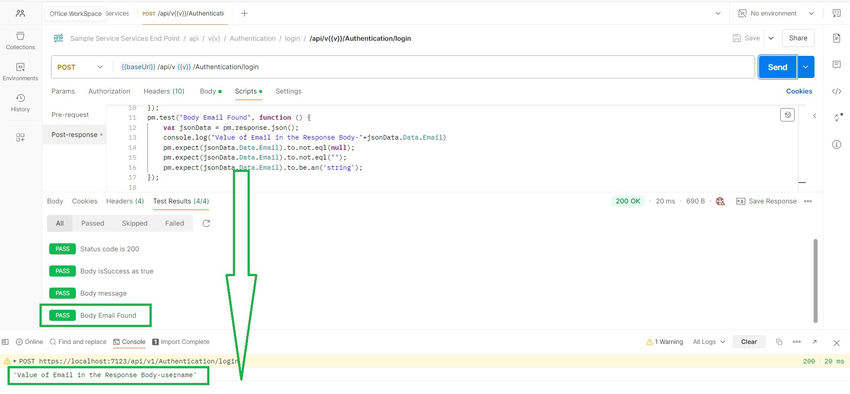Viewport: 850px width, 394px height.
Task: Open the POST method dropdown
Action: 80,67
